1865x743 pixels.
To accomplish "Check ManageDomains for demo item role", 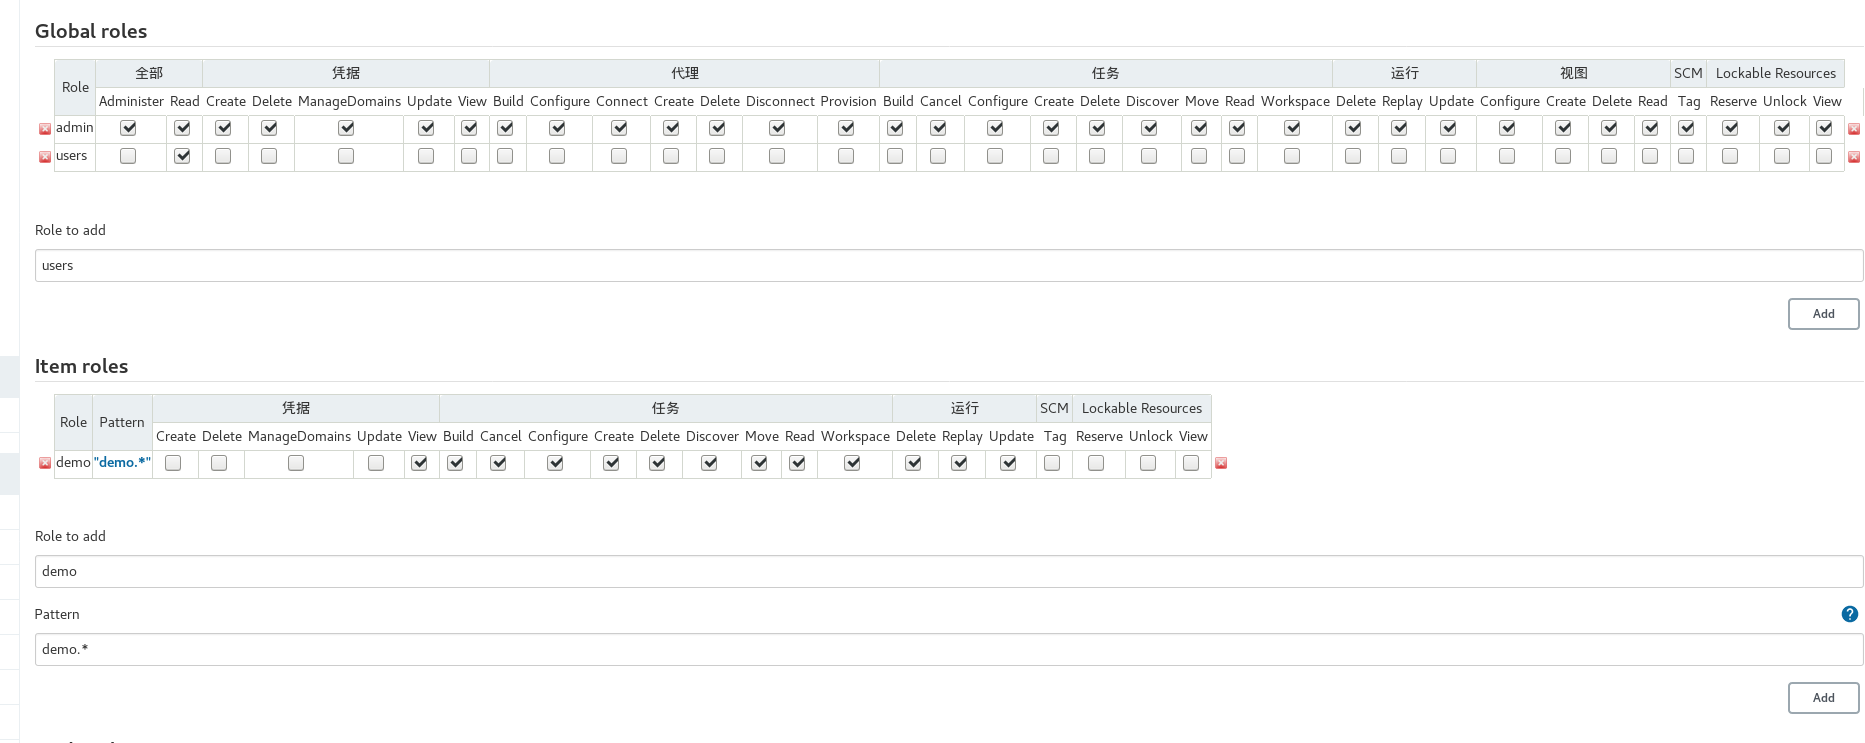I will (x=296, y=463).
